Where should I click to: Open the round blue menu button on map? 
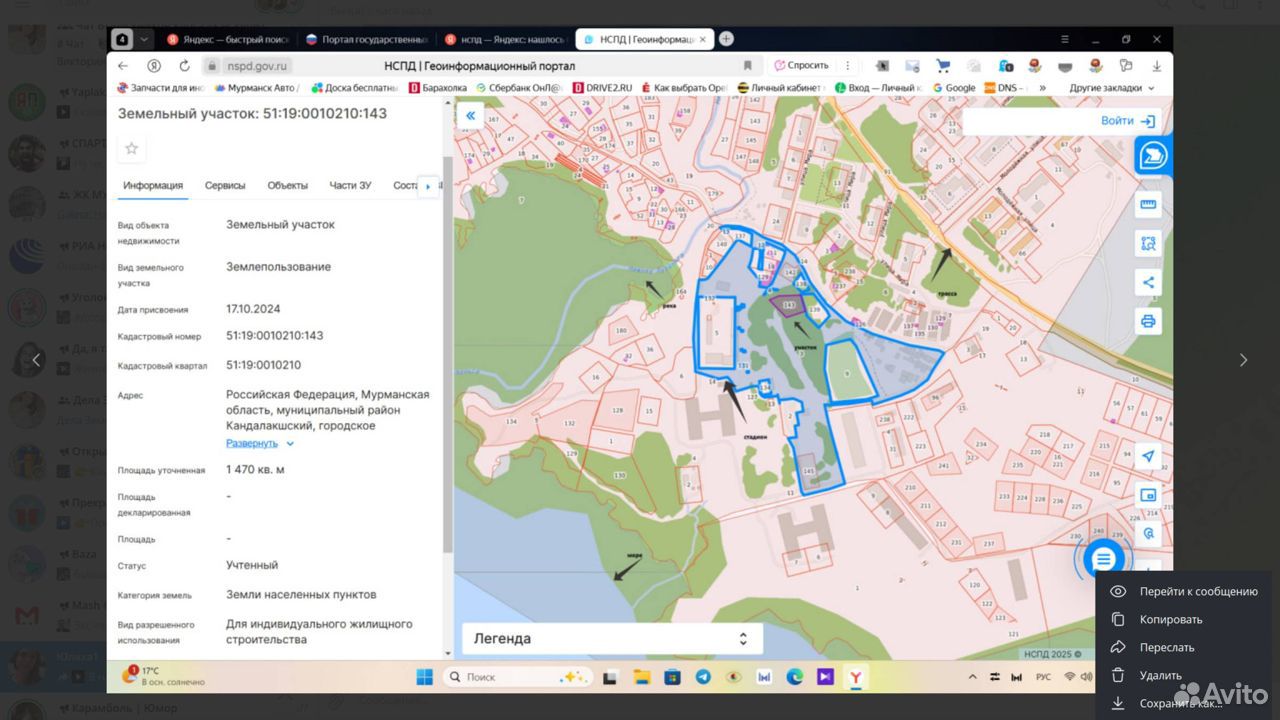1103,559
